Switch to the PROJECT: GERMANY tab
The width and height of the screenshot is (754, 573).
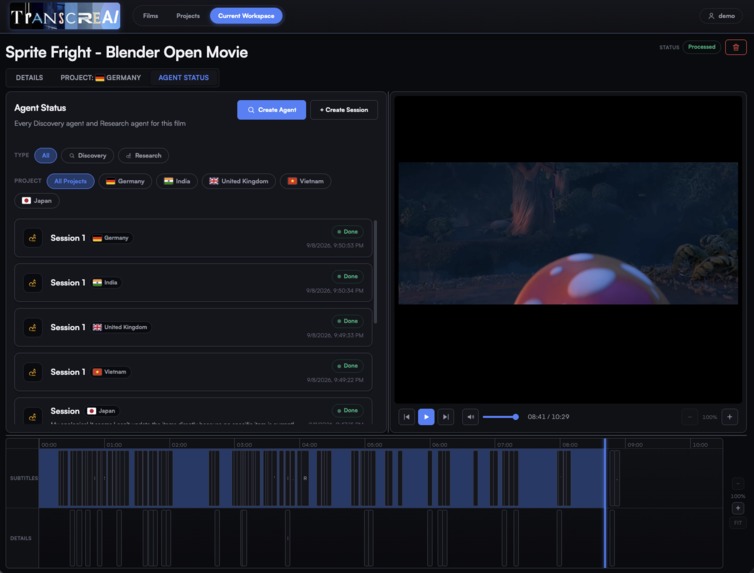[x=101, y=77]
